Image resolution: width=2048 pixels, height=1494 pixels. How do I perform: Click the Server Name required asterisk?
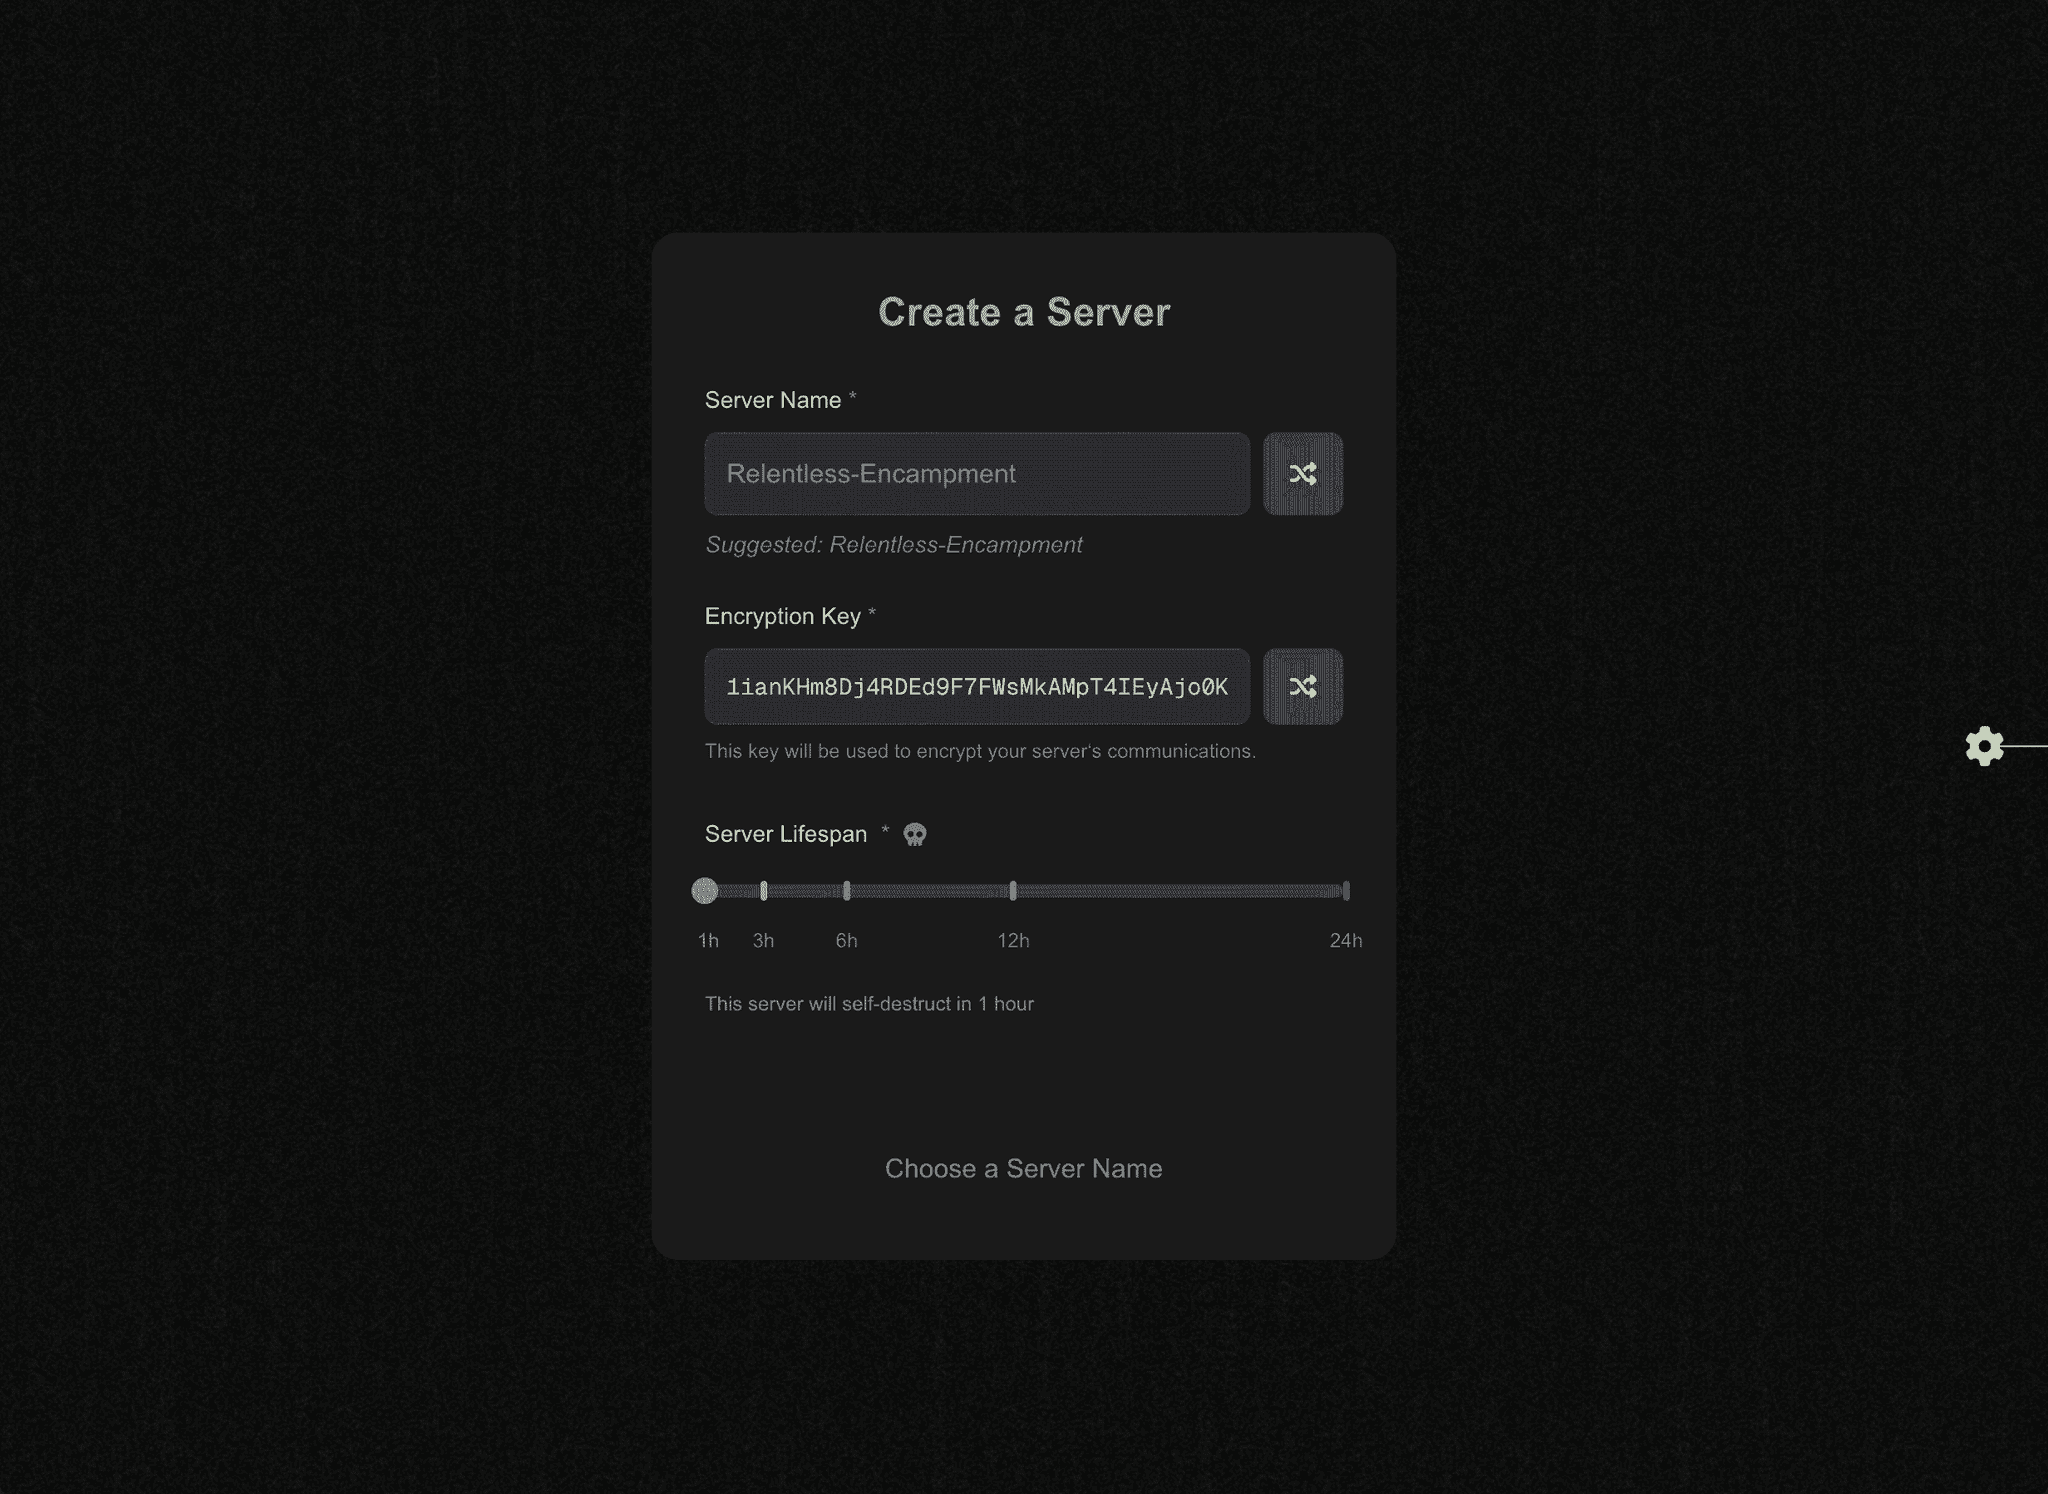[x=851, y=398]
